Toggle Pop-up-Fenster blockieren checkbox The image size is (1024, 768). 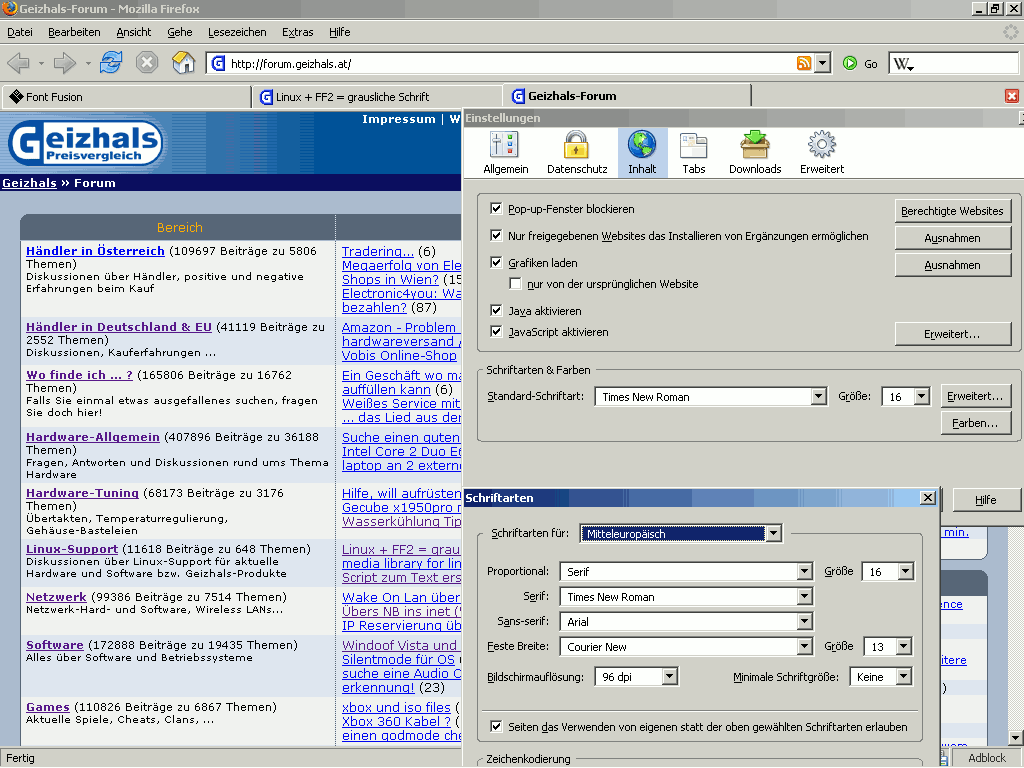point(496,208)
